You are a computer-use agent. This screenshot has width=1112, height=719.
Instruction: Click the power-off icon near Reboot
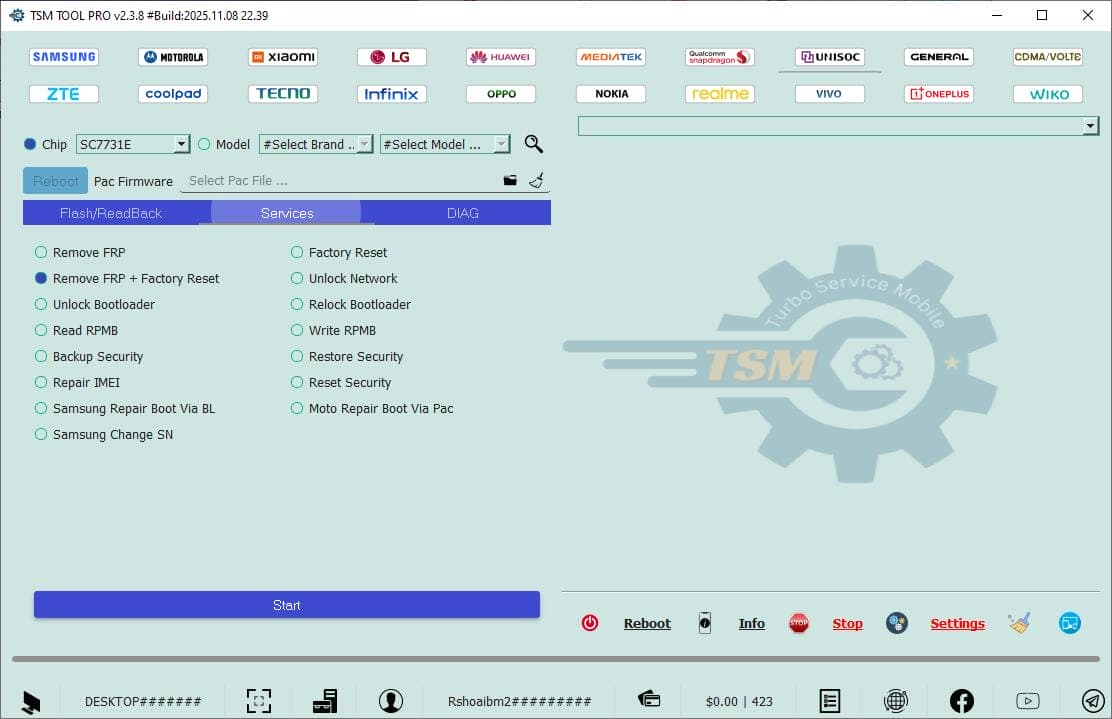tap(590, 623)
